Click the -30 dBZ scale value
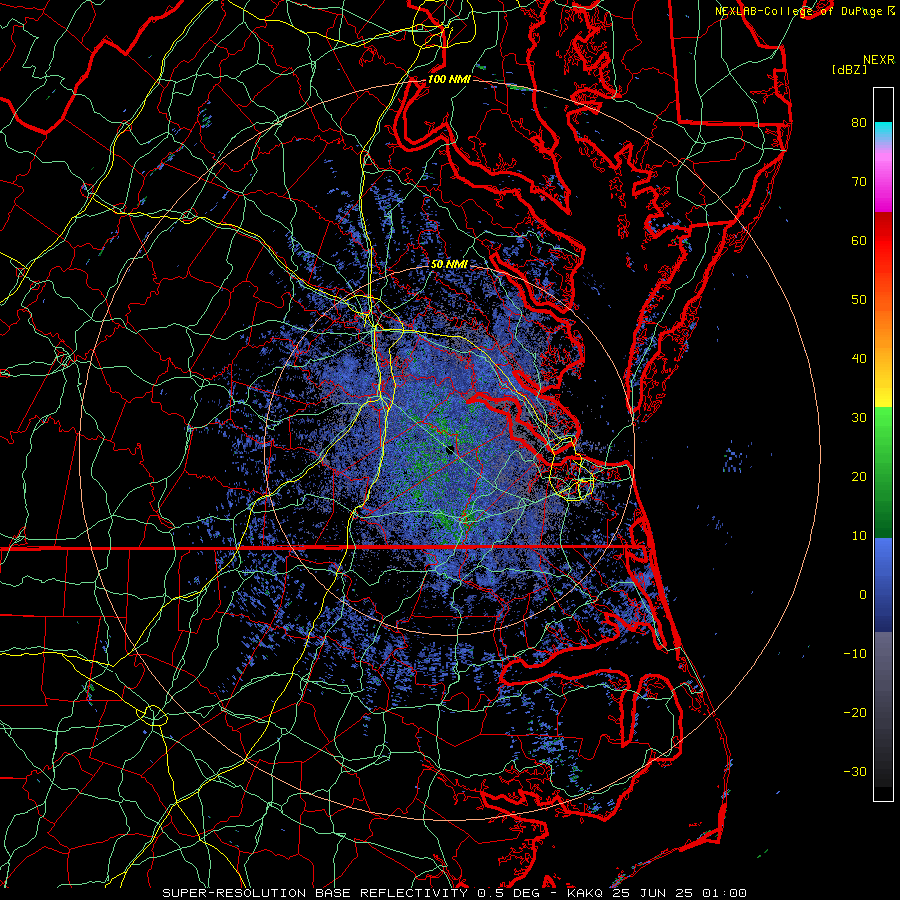Viewport: 900px width, 900px height. coord(855,772)
